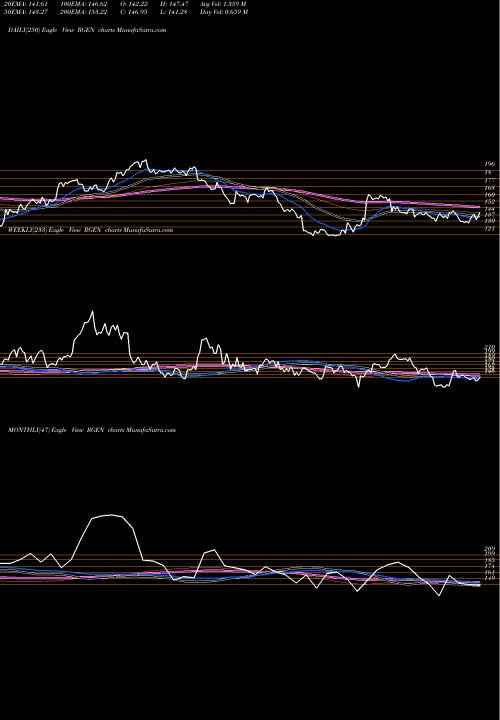500x720 pixels.
Task: Click the 161 price label on monthly axis
Action: pyautogui.click(x=489, y=573)
